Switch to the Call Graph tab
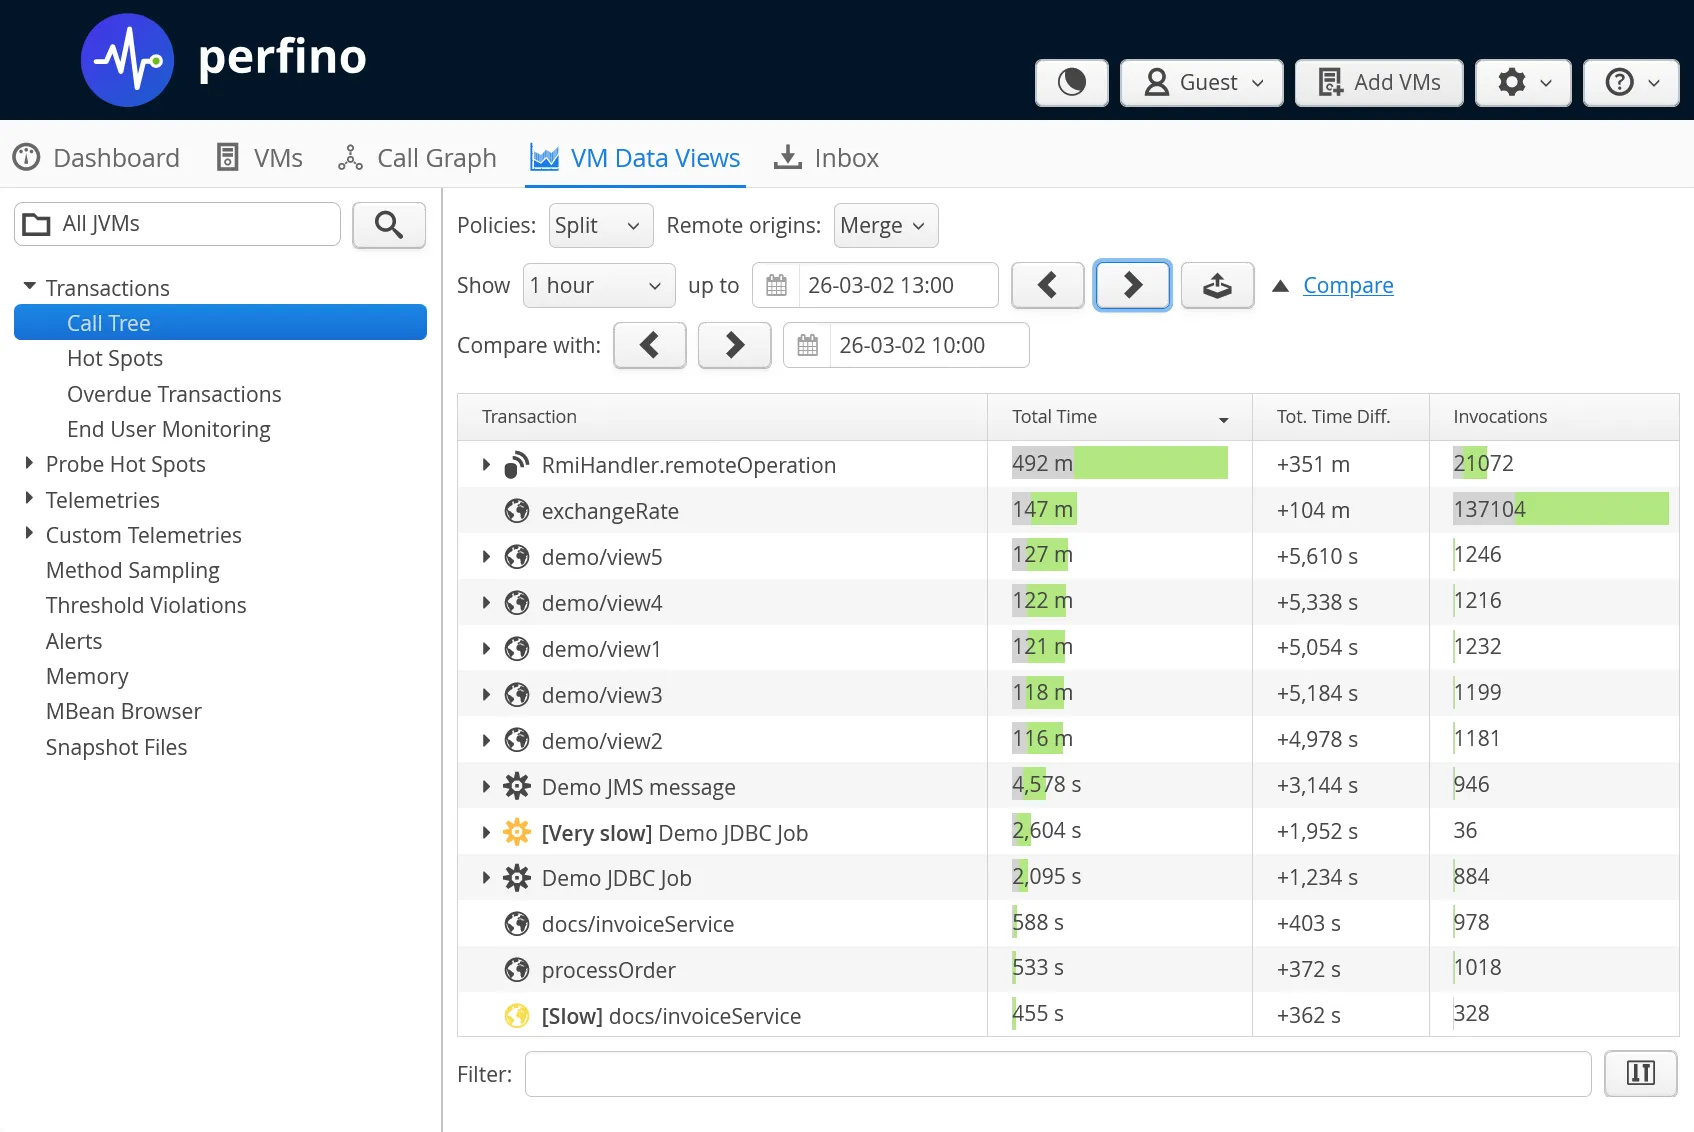1694x1132 pixels. (x=417, y=158)
